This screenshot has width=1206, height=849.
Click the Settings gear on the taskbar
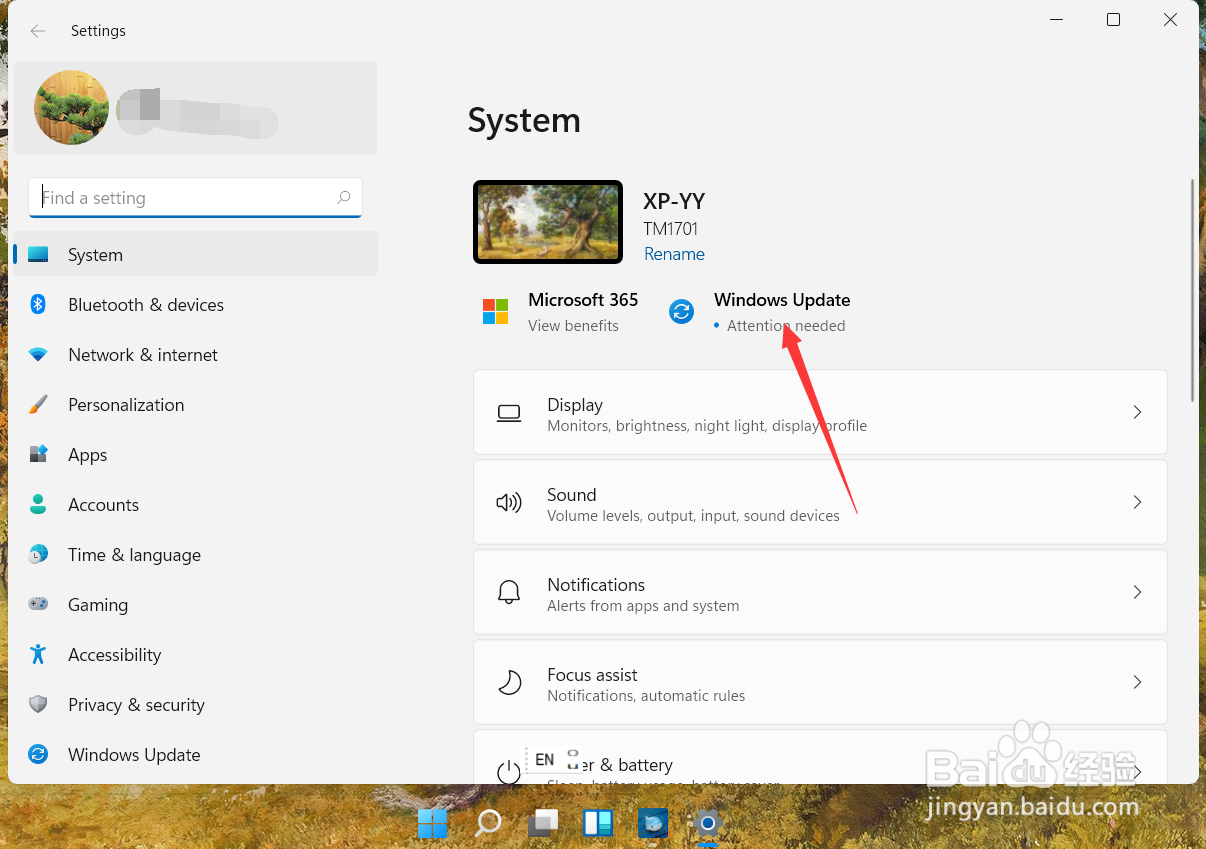tap(707, 823)
